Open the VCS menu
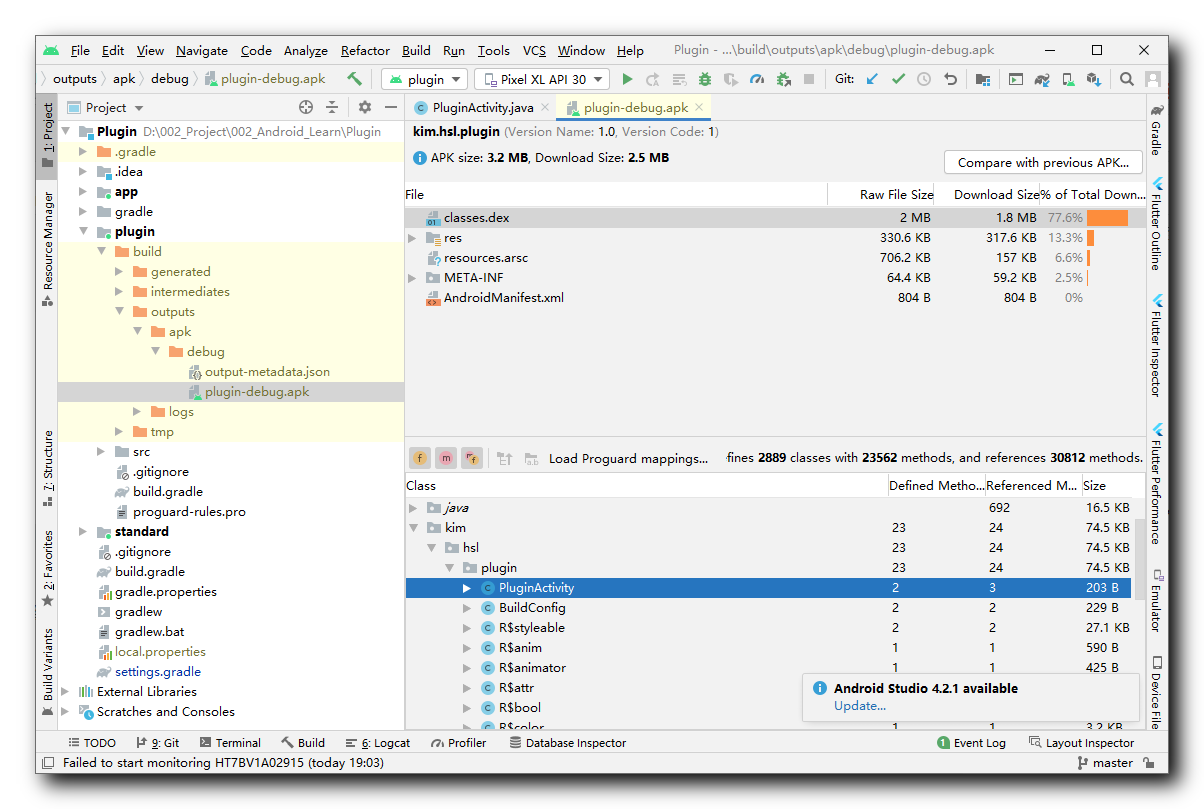 click(534, 50)
